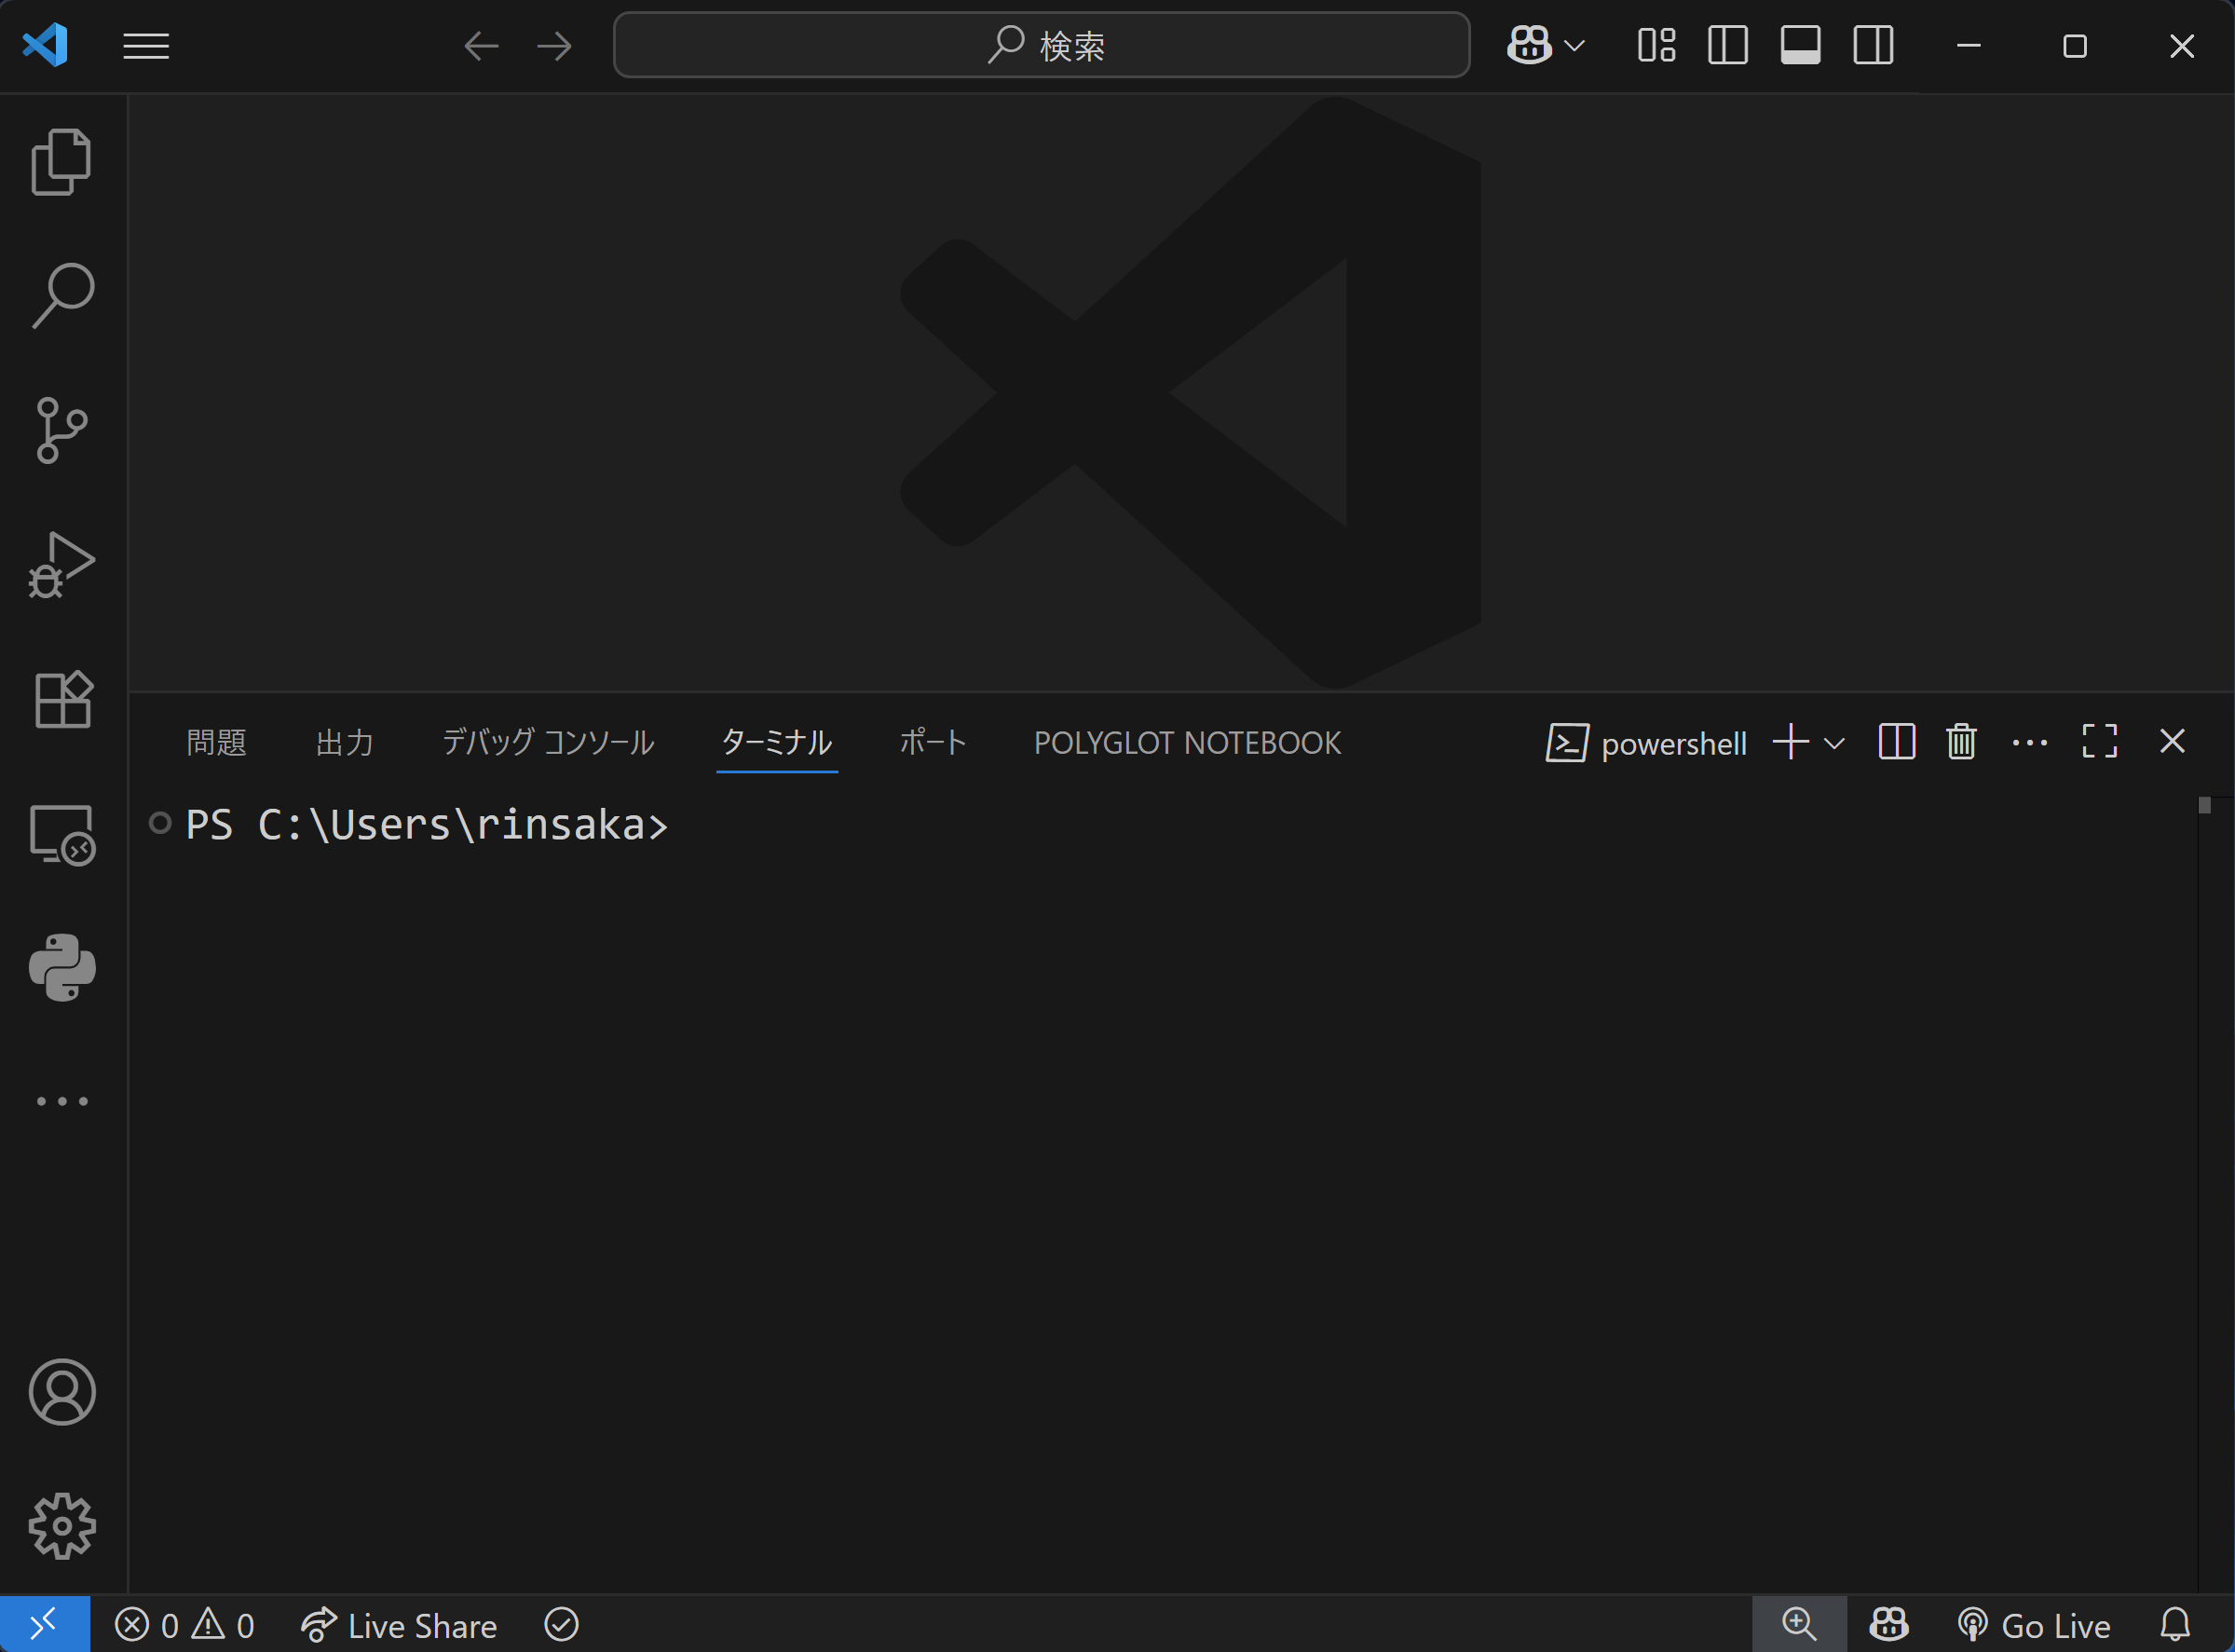Click the terminal prompt line
2235x1652 pixels.
pyautogui.click(x=427, y=825)
